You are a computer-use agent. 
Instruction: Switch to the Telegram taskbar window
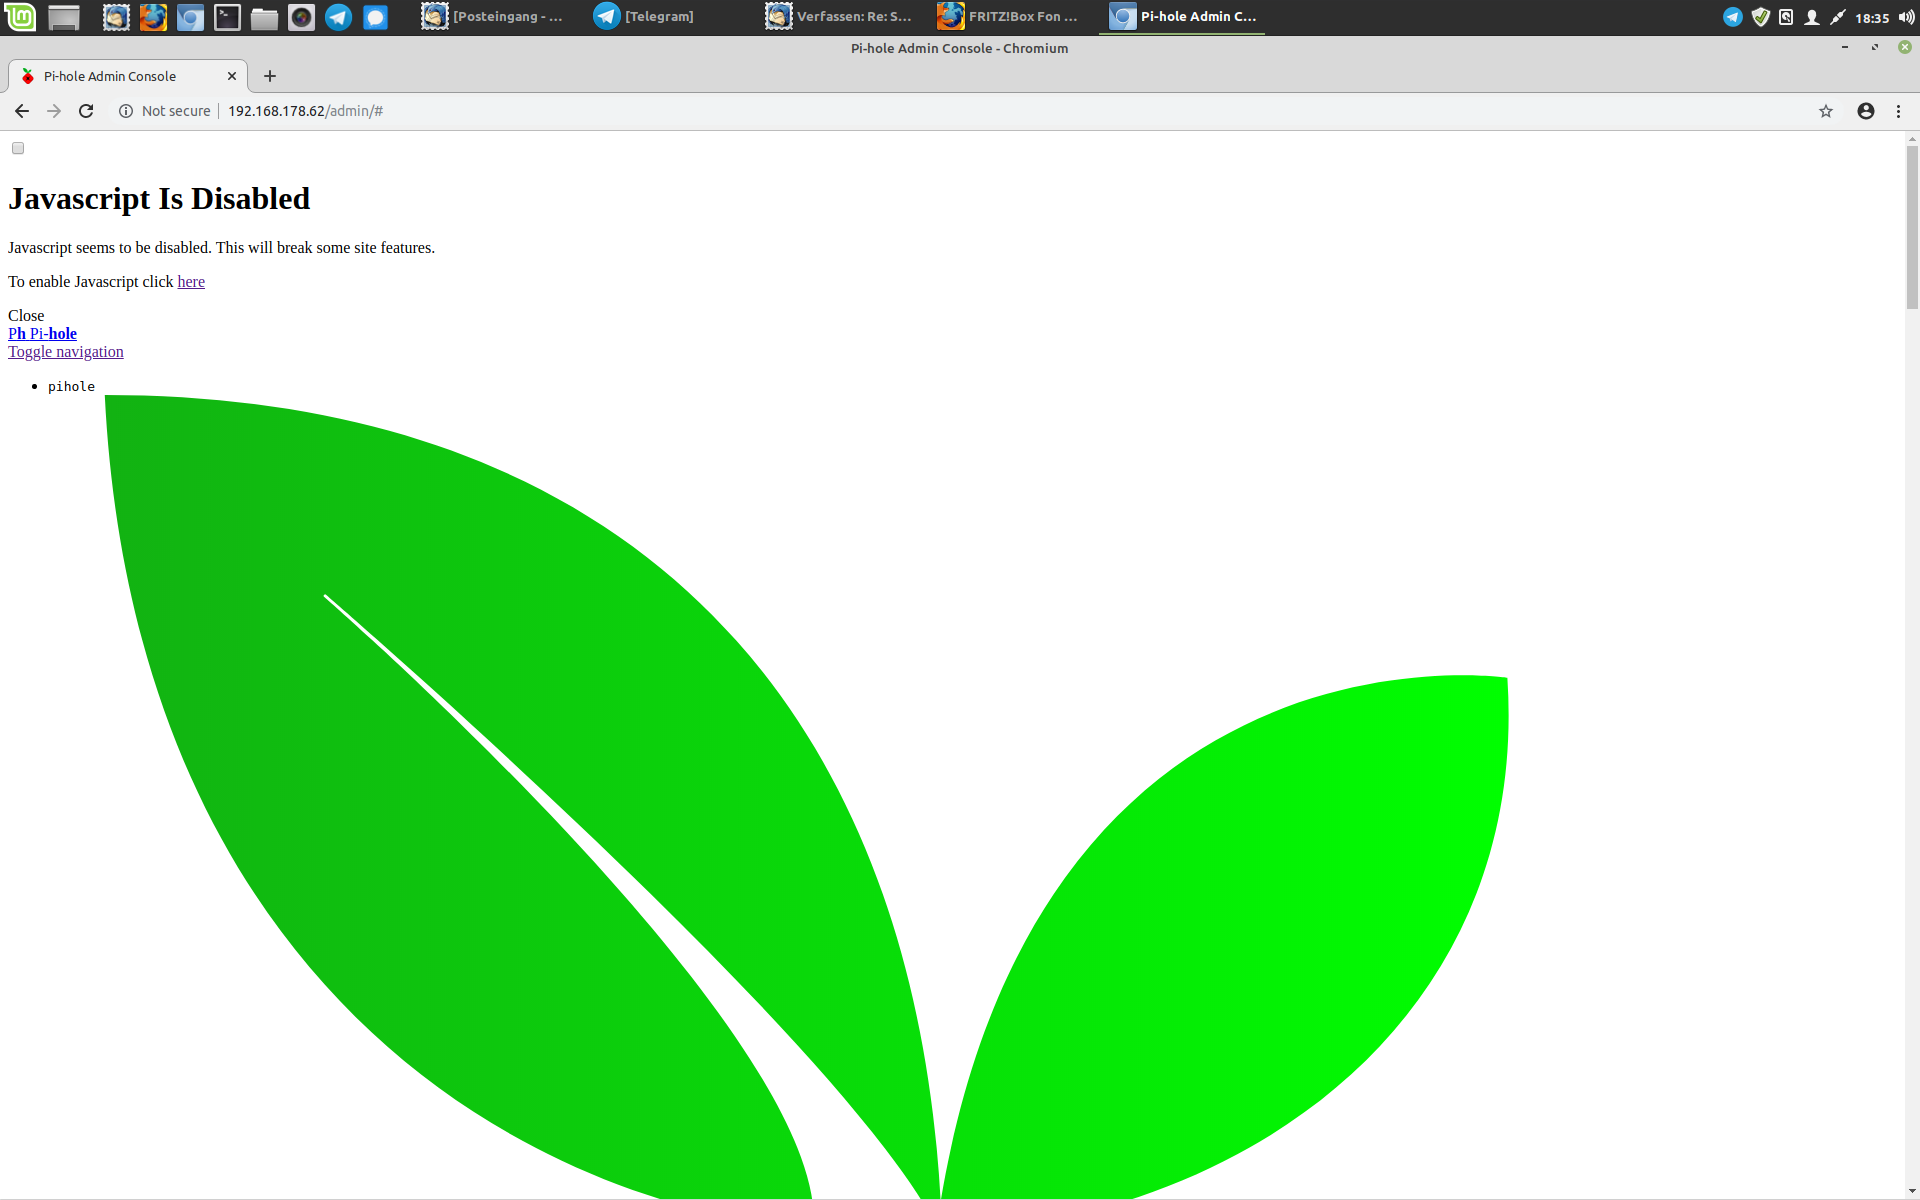click(x=664, y=17)
